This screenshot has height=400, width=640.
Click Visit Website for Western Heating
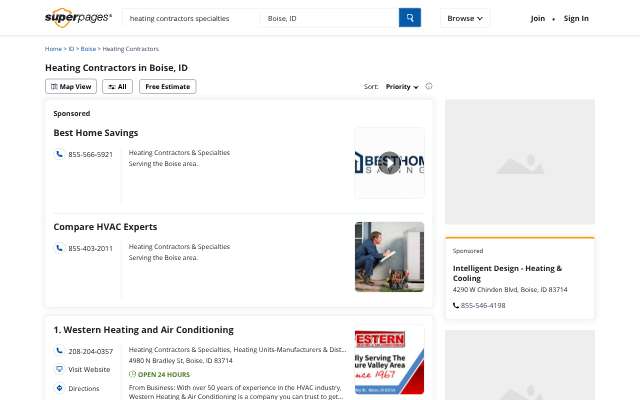click(x=89, y=369)
